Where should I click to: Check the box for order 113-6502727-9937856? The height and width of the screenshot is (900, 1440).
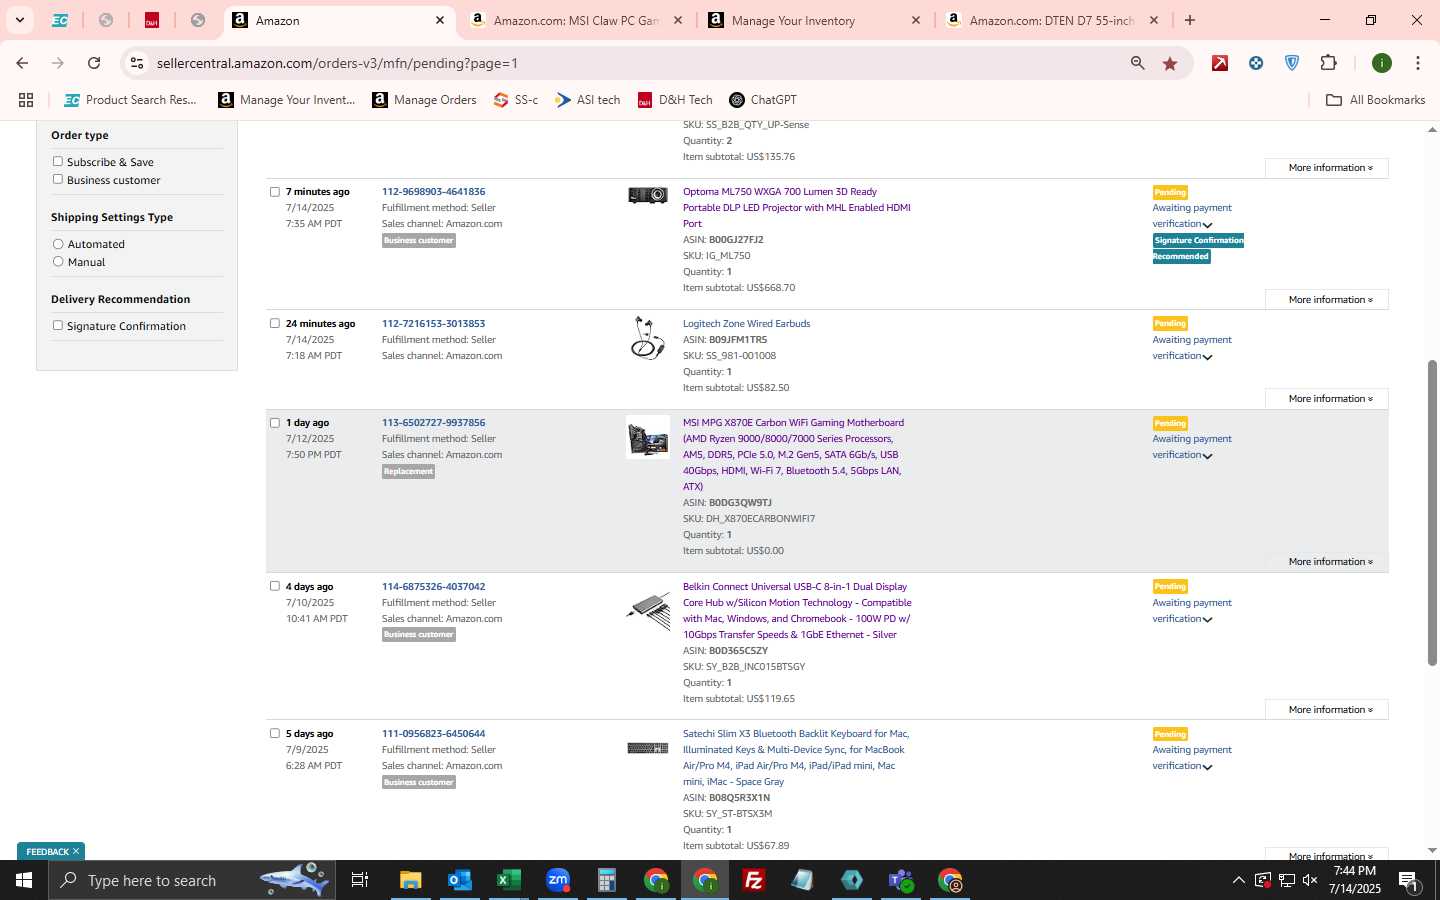275,422
